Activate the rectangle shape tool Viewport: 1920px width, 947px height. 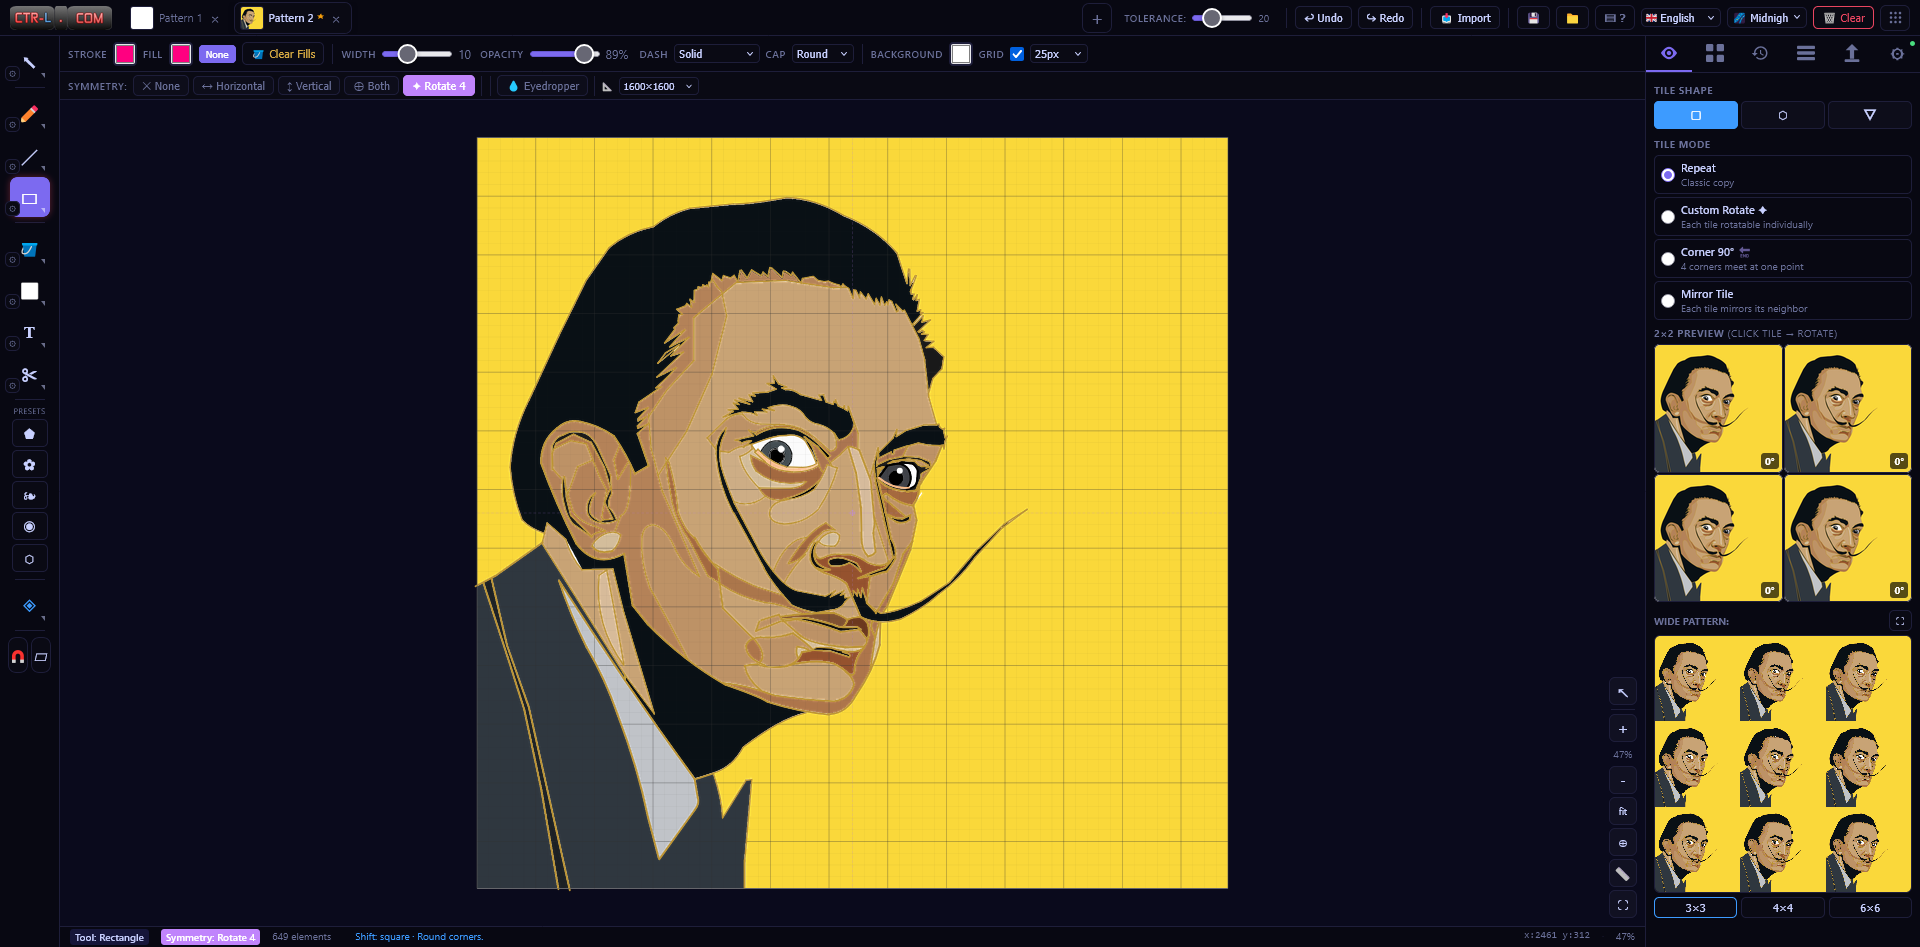[x=29, y=198]
